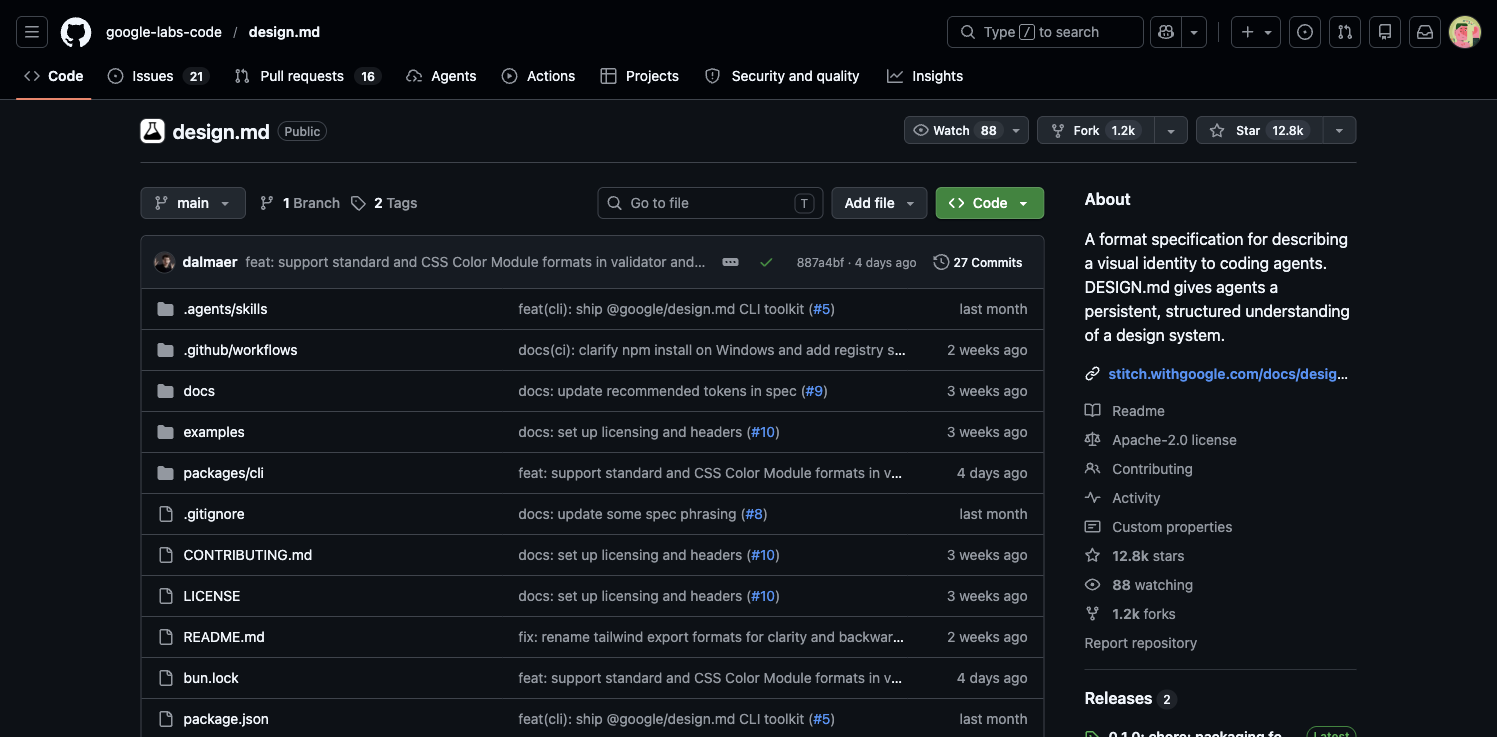Show commit message details ellipsis

click(x=731, y=262)
